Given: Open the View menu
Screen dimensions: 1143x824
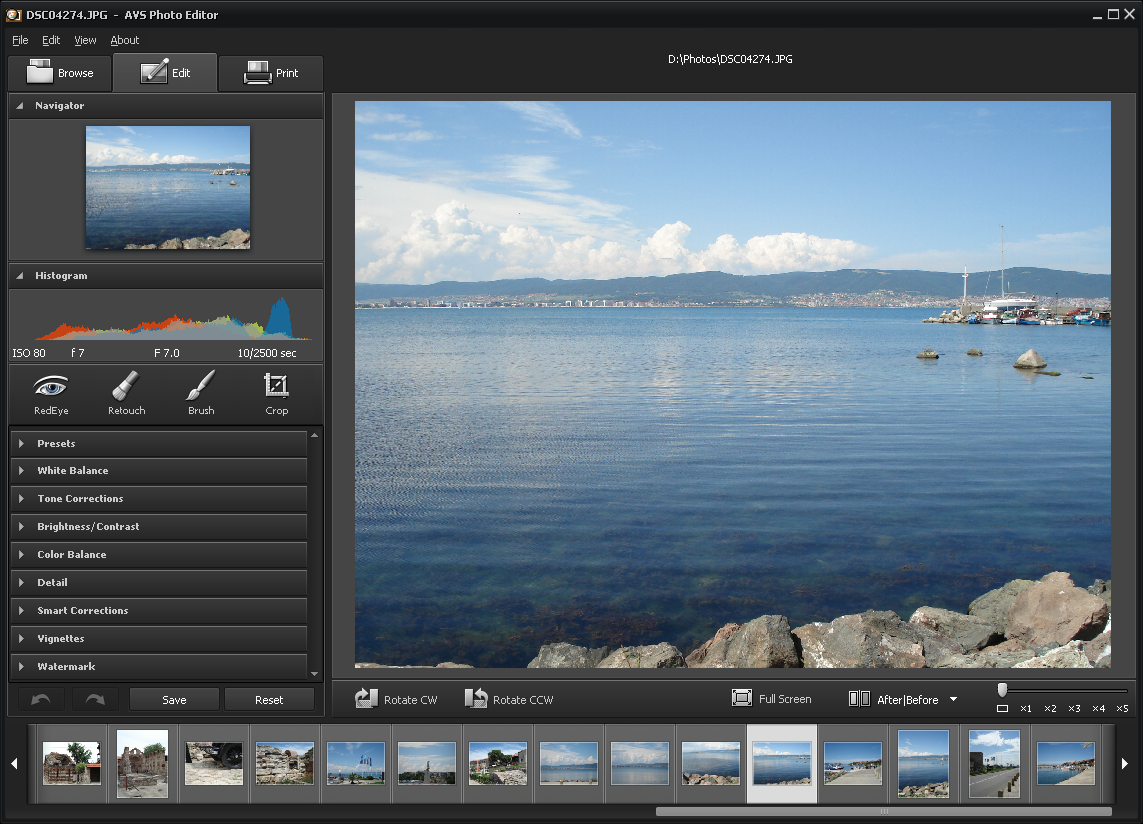Looking at the screenshot, I should (x=85, y=40).
